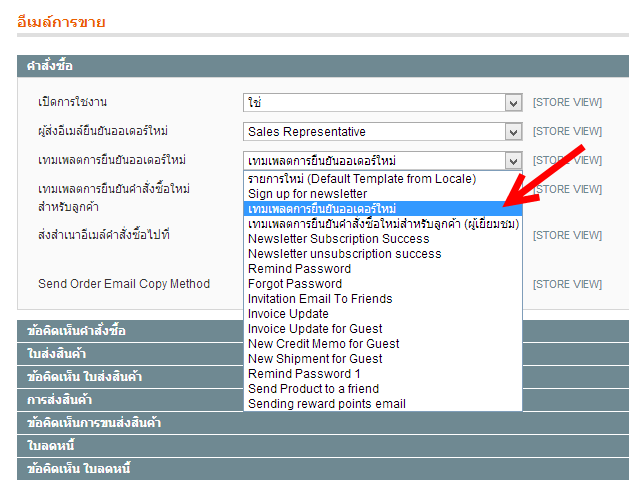This screenshot has width=629, height=502.
Task: Click the new order template dropdown arrow
Action: click(x=512, y=160)
